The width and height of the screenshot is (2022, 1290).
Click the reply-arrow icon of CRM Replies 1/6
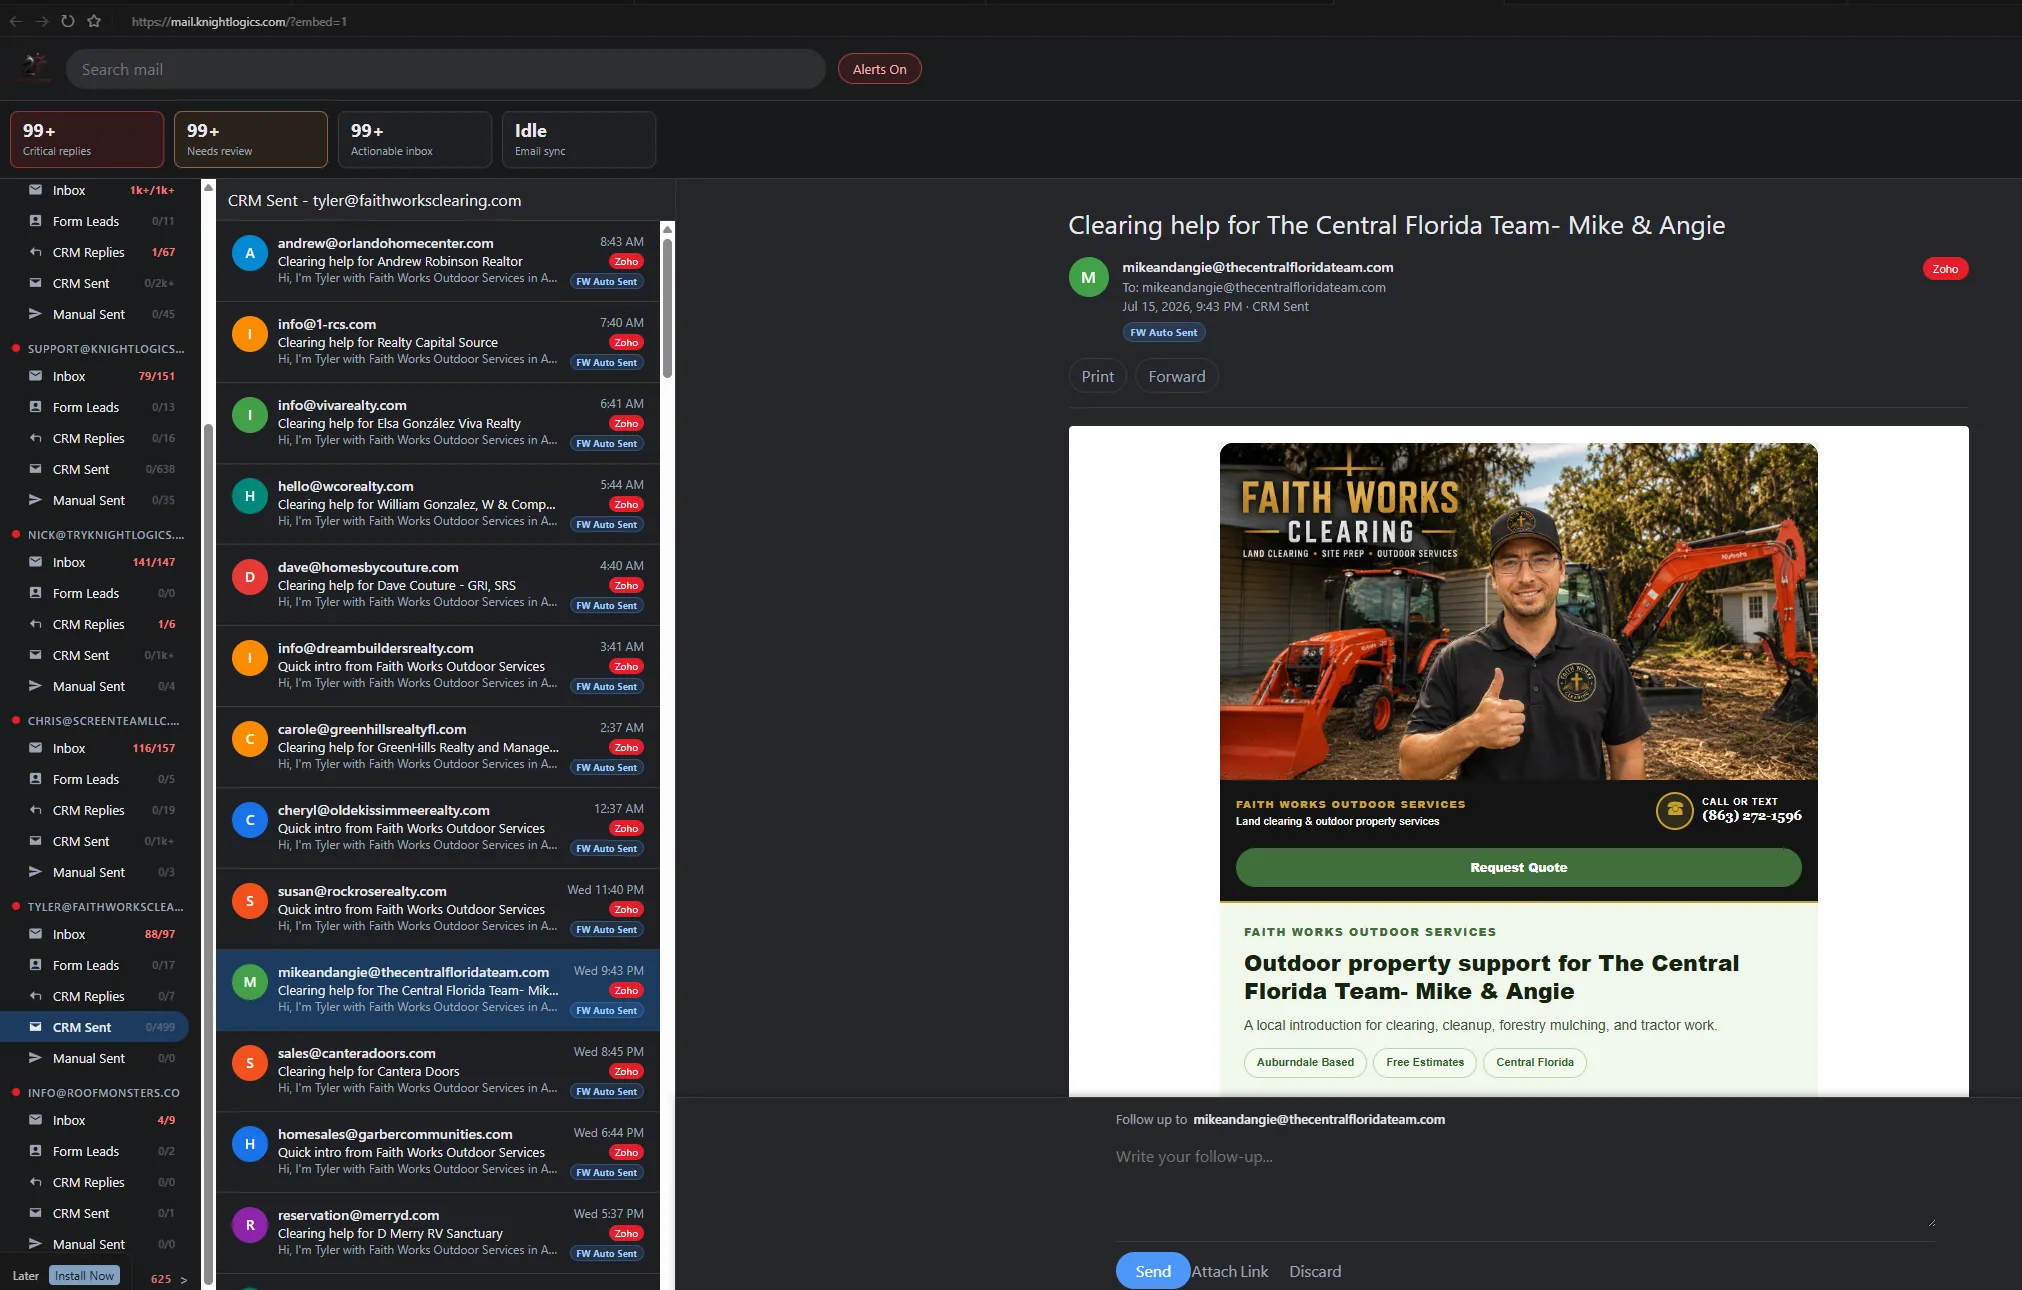[35, 624]
